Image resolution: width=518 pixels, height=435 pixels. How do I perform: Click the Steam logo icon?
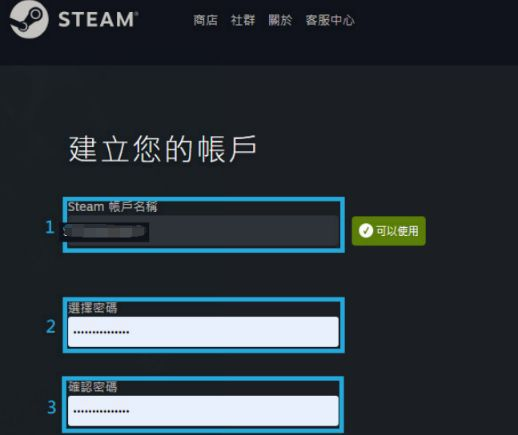(x=29, y=19)
